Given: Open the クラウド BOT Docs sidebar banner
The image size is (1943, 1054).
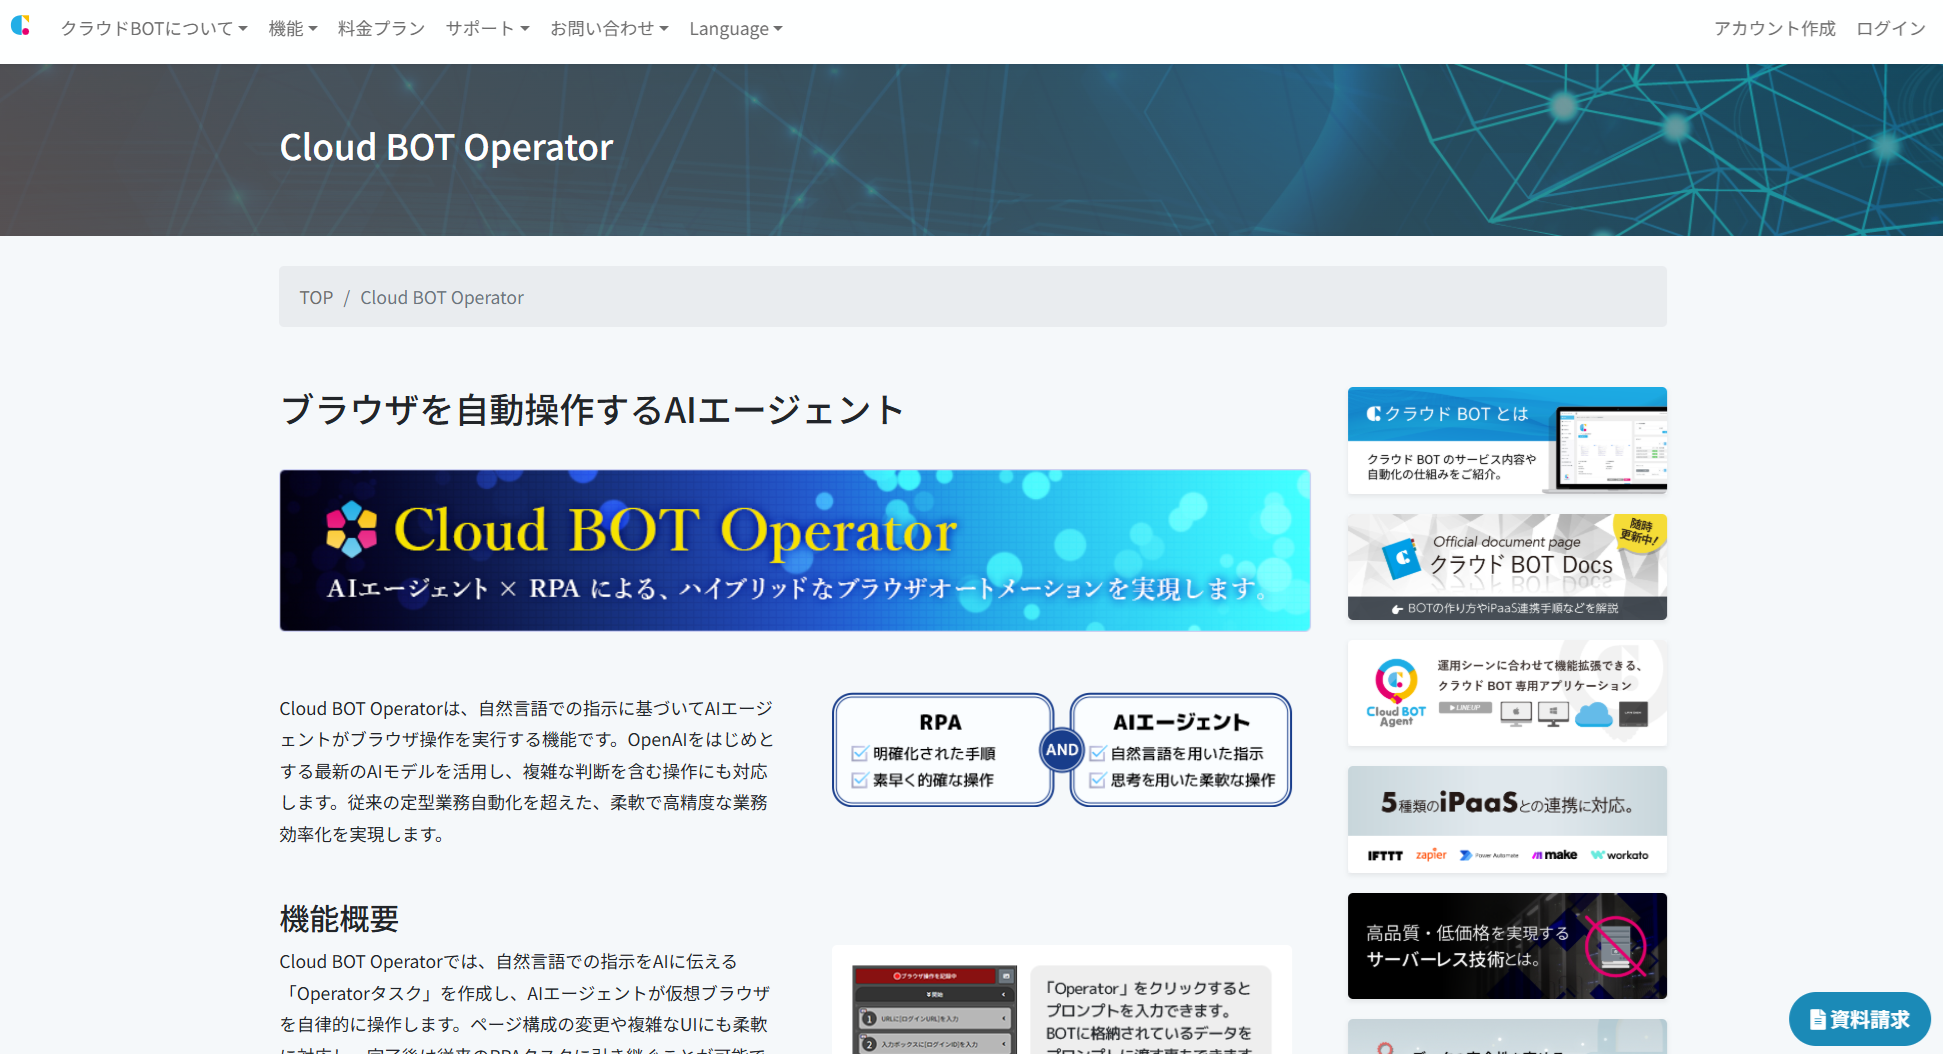Looking at the screenshot, I should click(1507, 567).
